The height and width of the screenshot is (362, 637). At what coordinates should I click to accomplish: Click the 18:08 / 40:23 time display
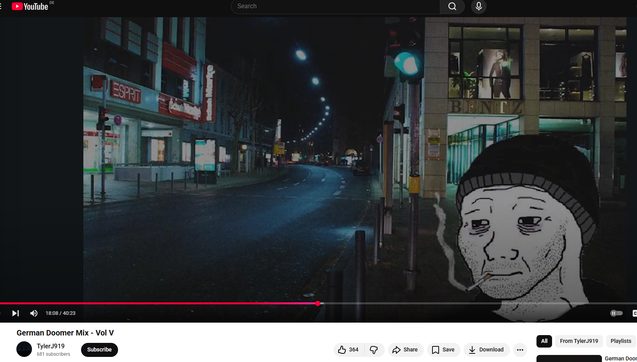[61, 313]
